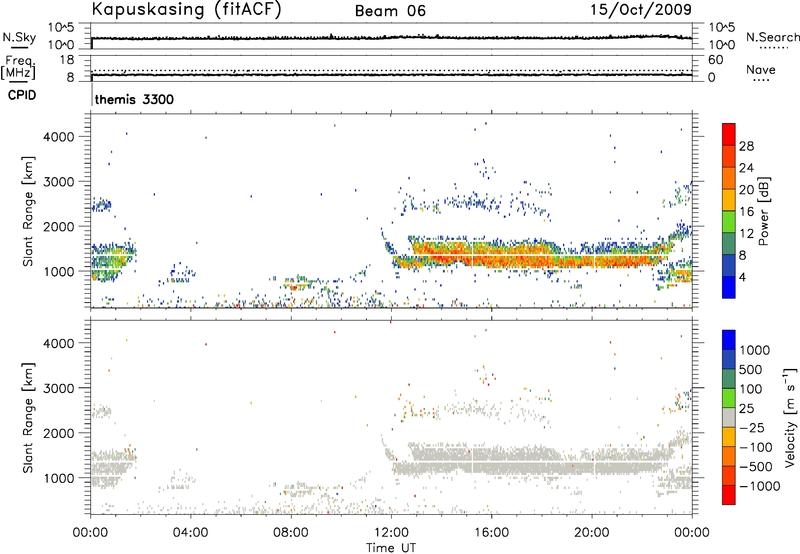Click the "100" label on Velocity color bar
The height and width of the screenshot is (554, 800).
[x=751, y=389]
